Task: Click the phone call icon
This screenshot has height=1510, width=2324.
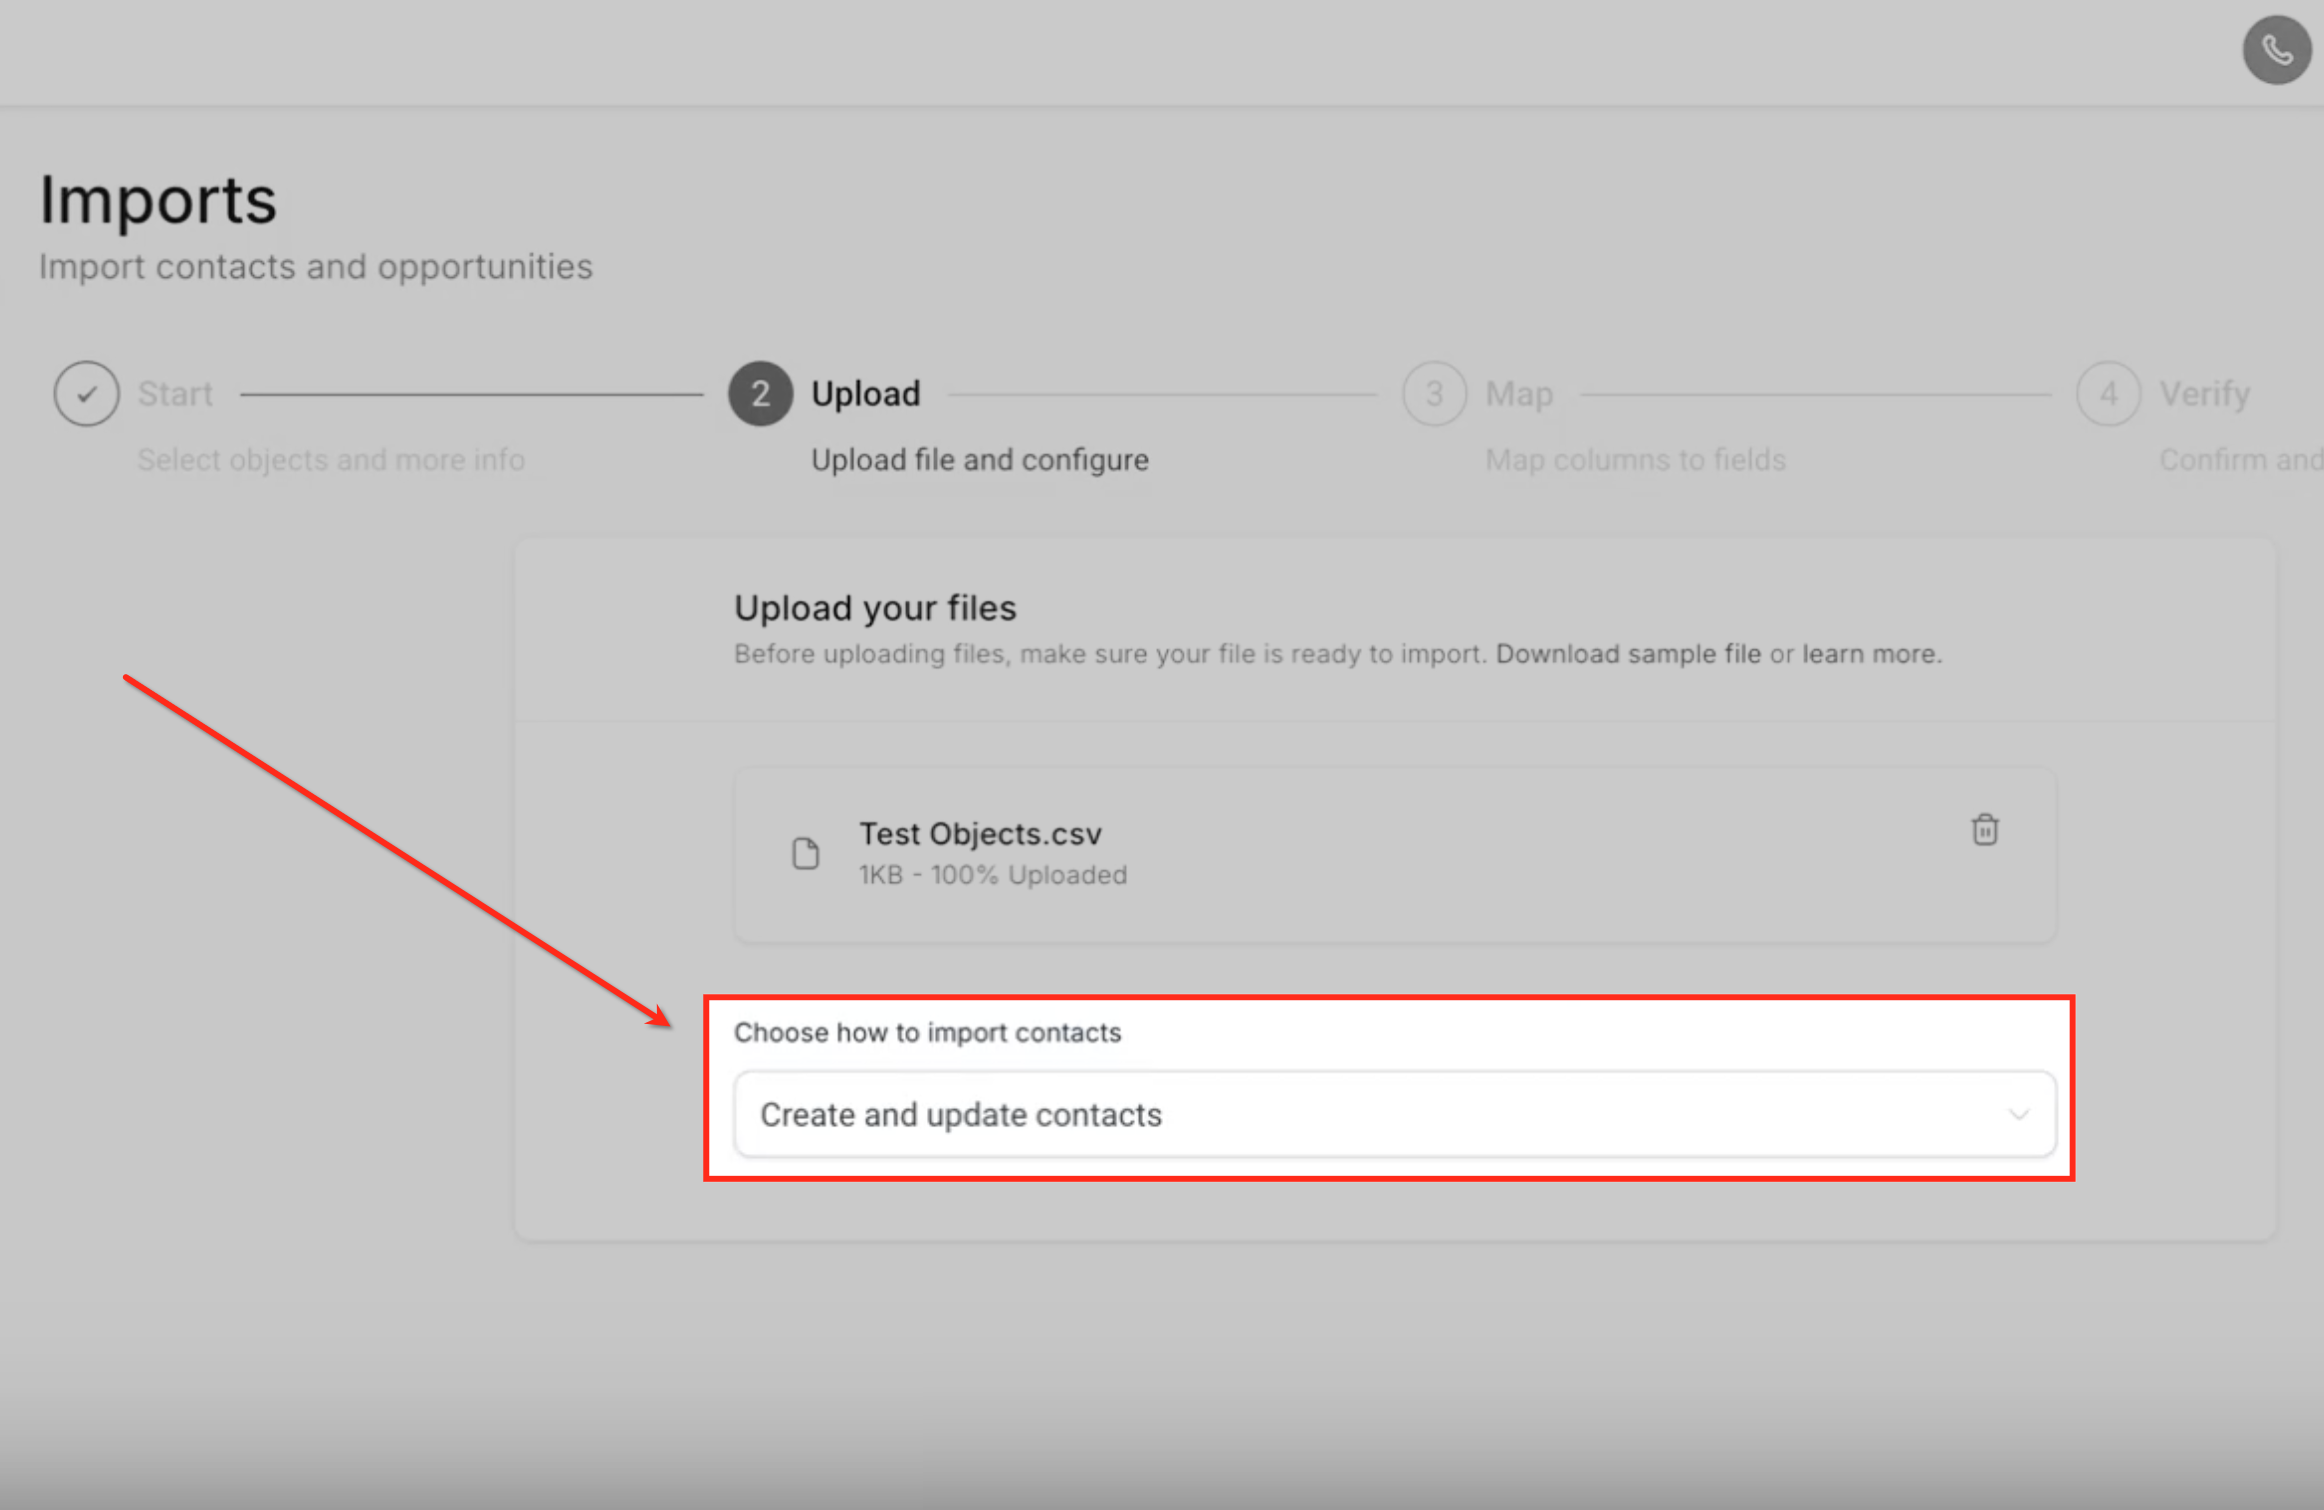Action: click(x=2276, y=50)
